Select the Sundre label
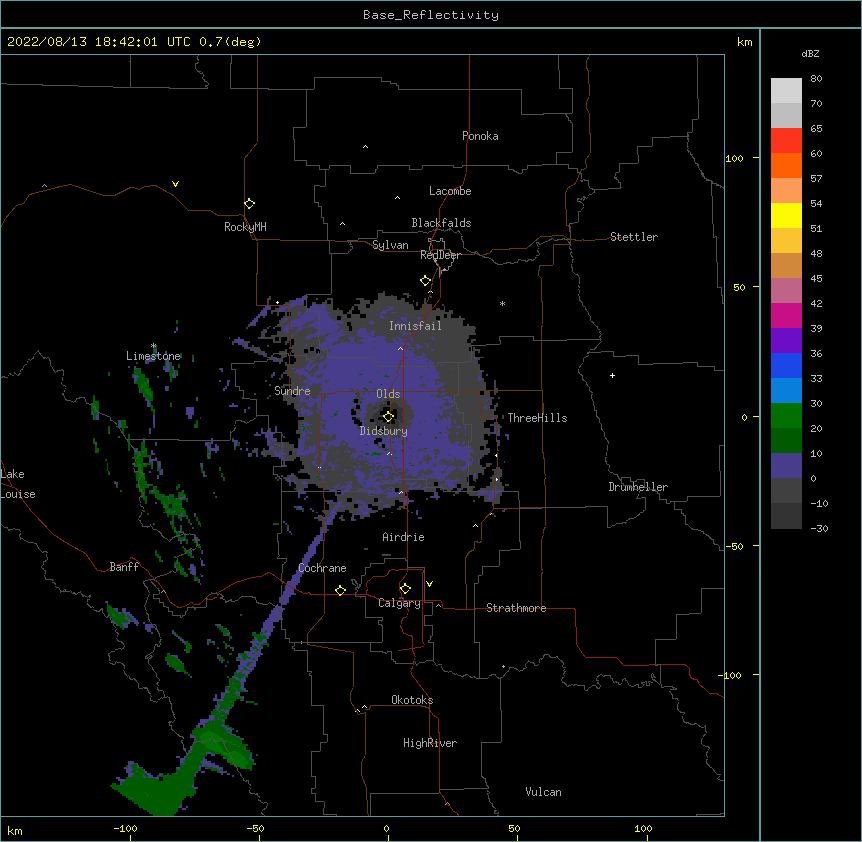 (x=292, y=391)
